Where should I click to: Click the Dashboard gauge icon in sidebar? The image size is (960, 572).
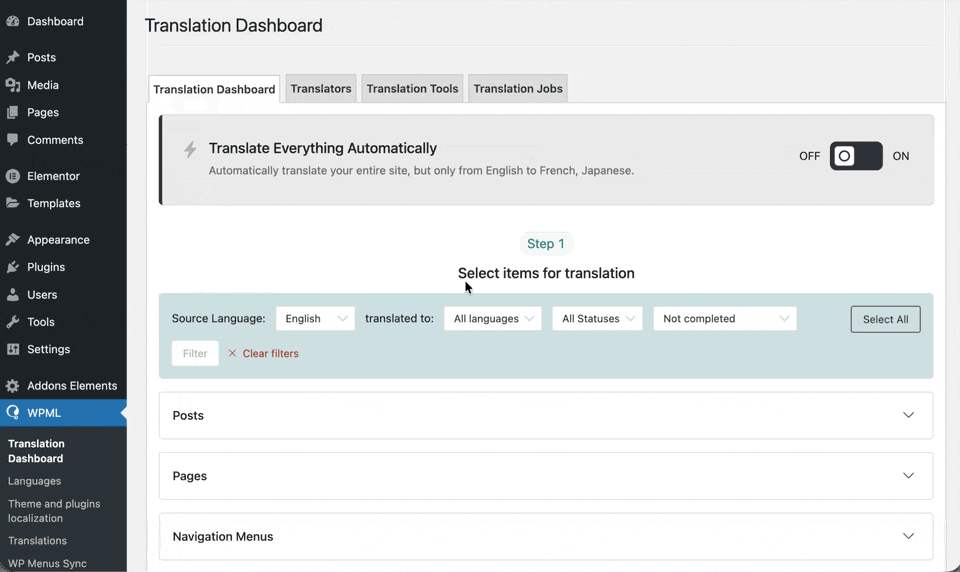click(12, 21)
